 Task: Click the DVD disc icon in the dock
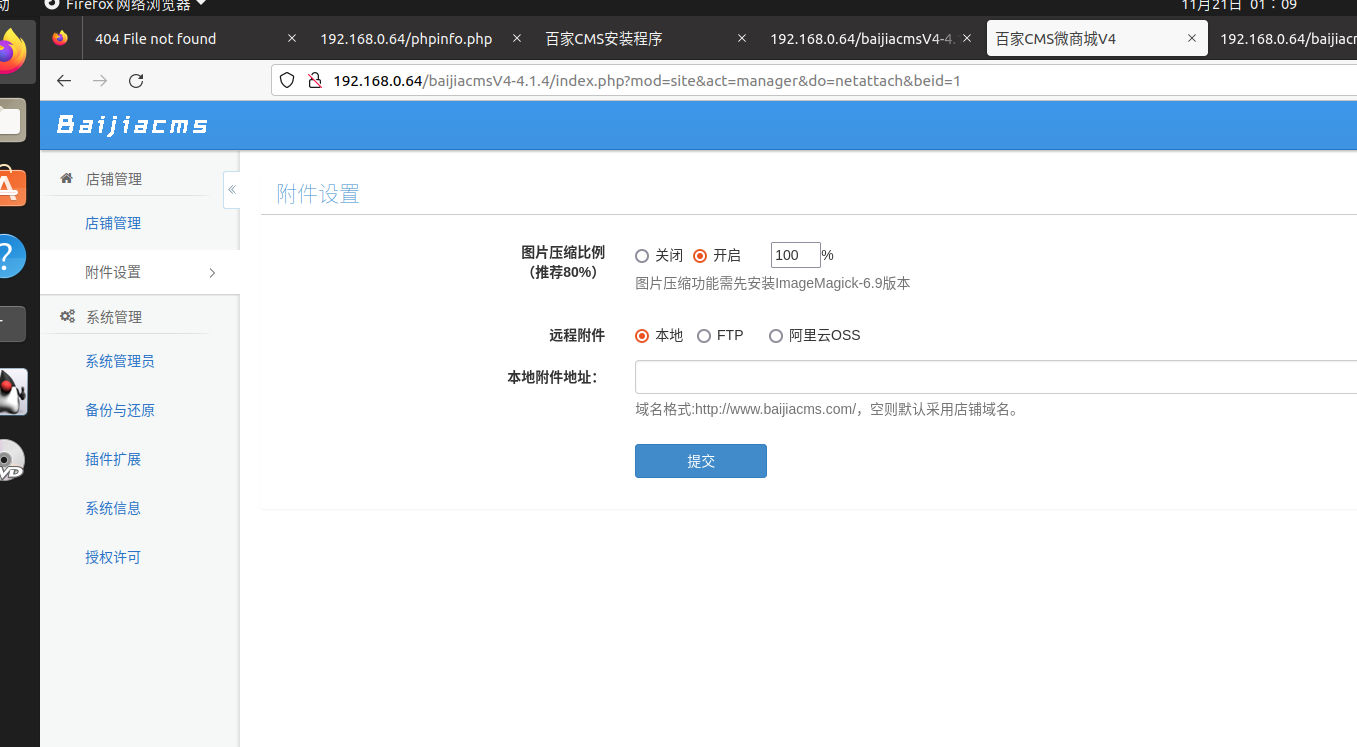tap(11, 460)
